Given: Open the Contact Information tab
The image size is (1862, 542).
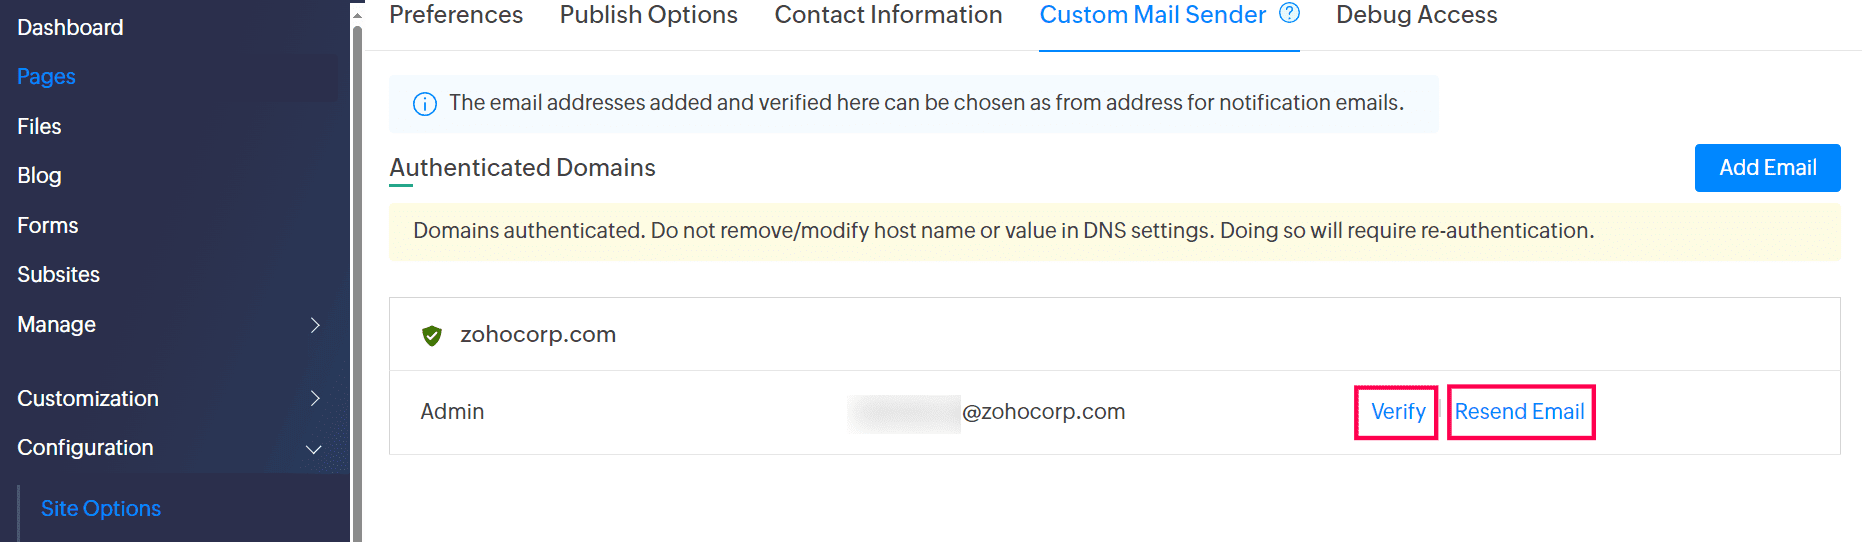Looking at the screenshot, I should pyautogui.click(x=888, y=15).
